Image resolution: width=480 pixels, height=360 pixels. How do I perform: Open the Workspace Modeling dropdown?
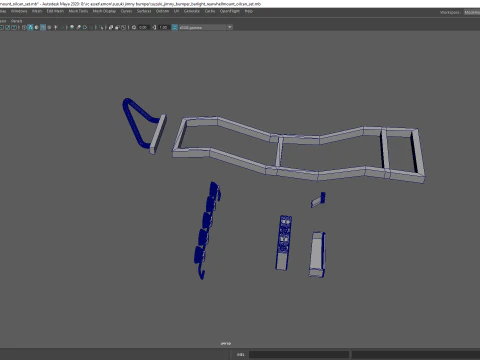point(472,12)
